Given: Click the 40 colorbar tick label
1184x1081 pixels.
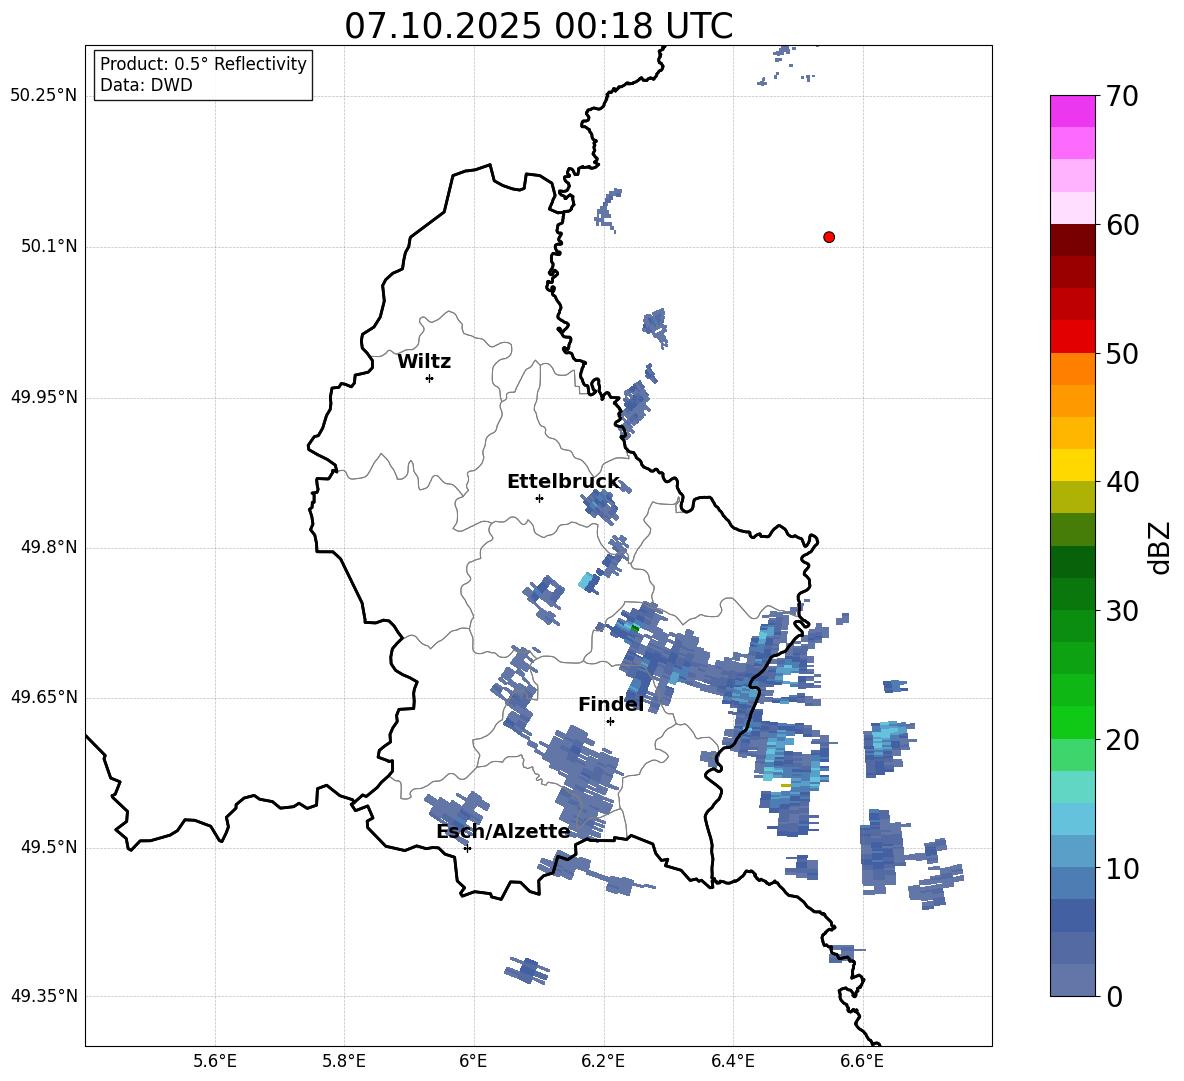Looking at the screenshot, I should click(x=1123, y=482).
